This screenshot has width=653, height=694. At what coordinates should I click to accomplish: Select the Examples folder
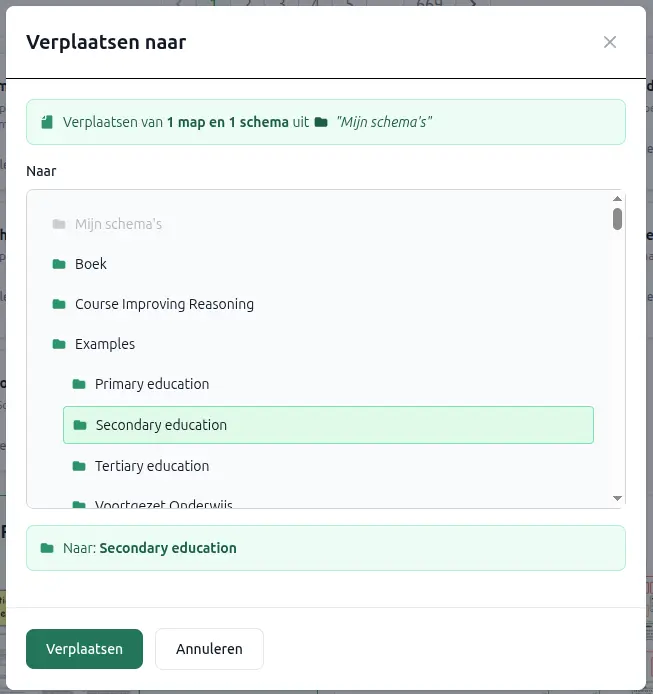105,344
